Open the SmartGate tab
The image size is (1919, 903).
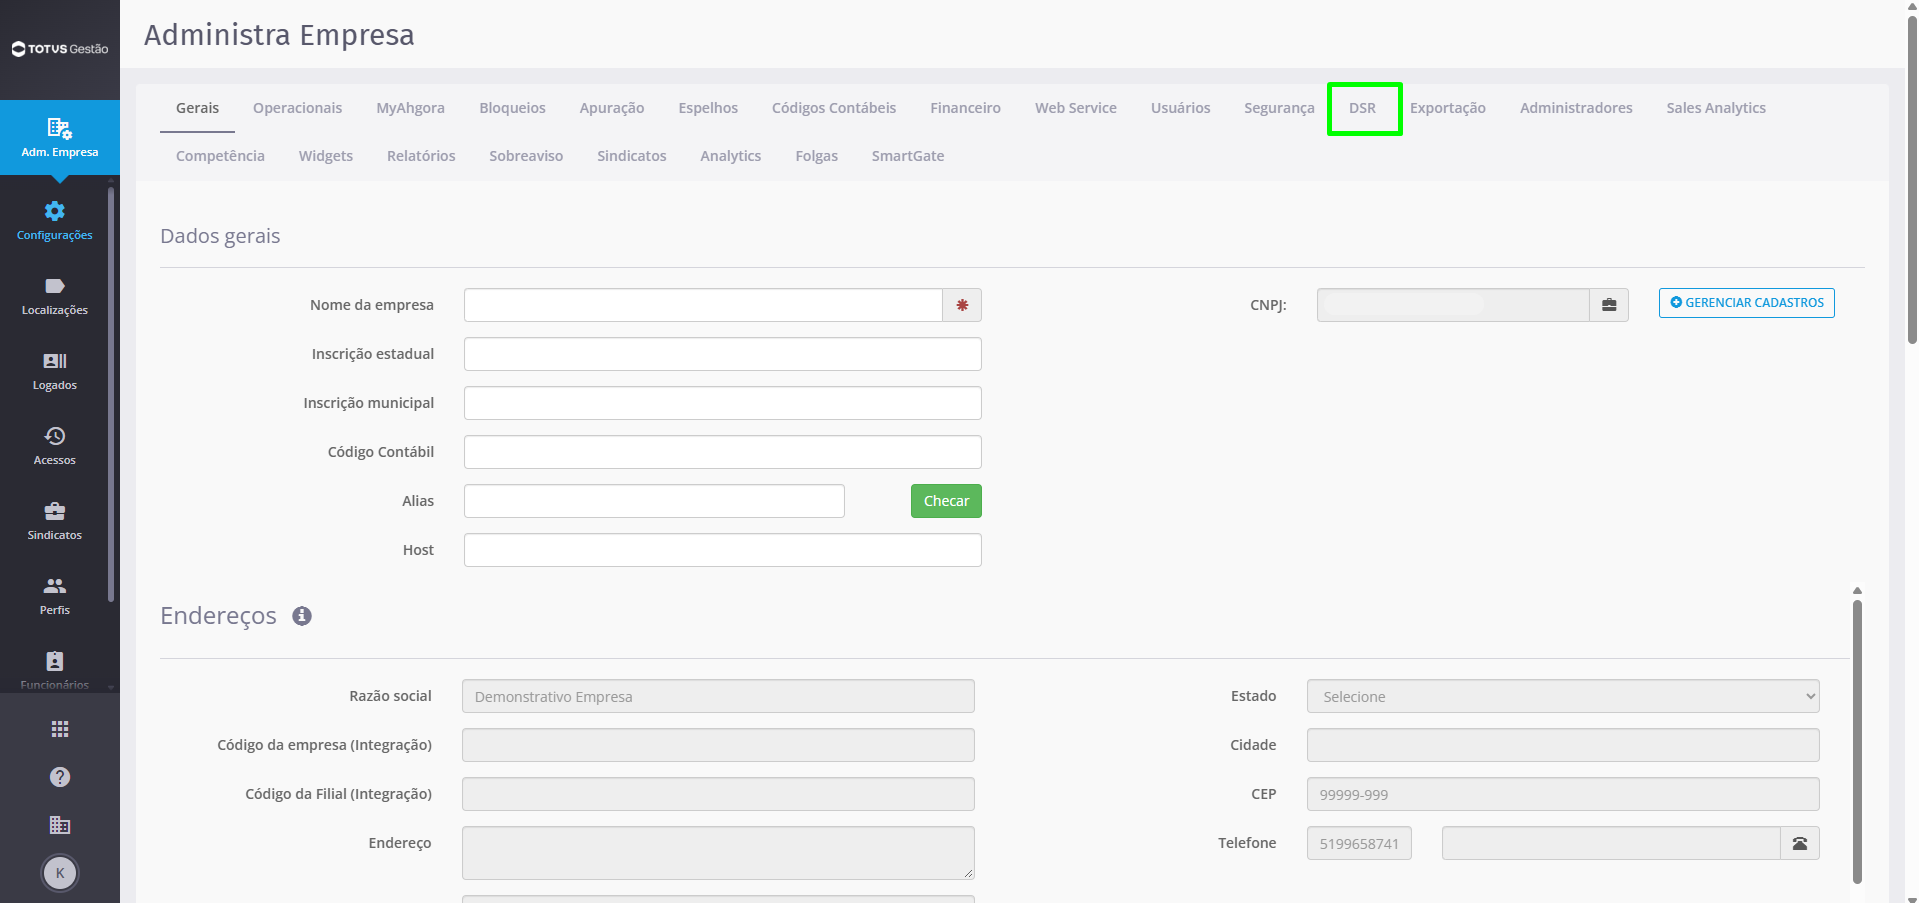coord(908,156)
